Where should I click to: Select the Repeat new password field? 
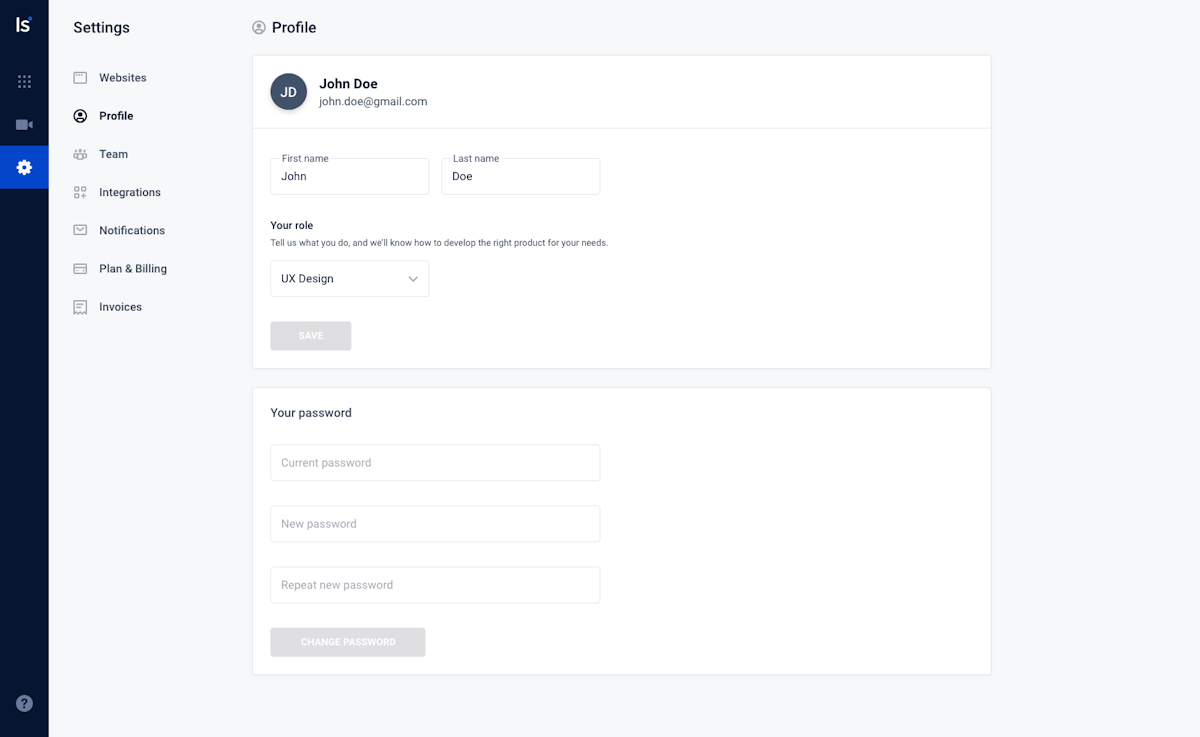tap(435, 585)
